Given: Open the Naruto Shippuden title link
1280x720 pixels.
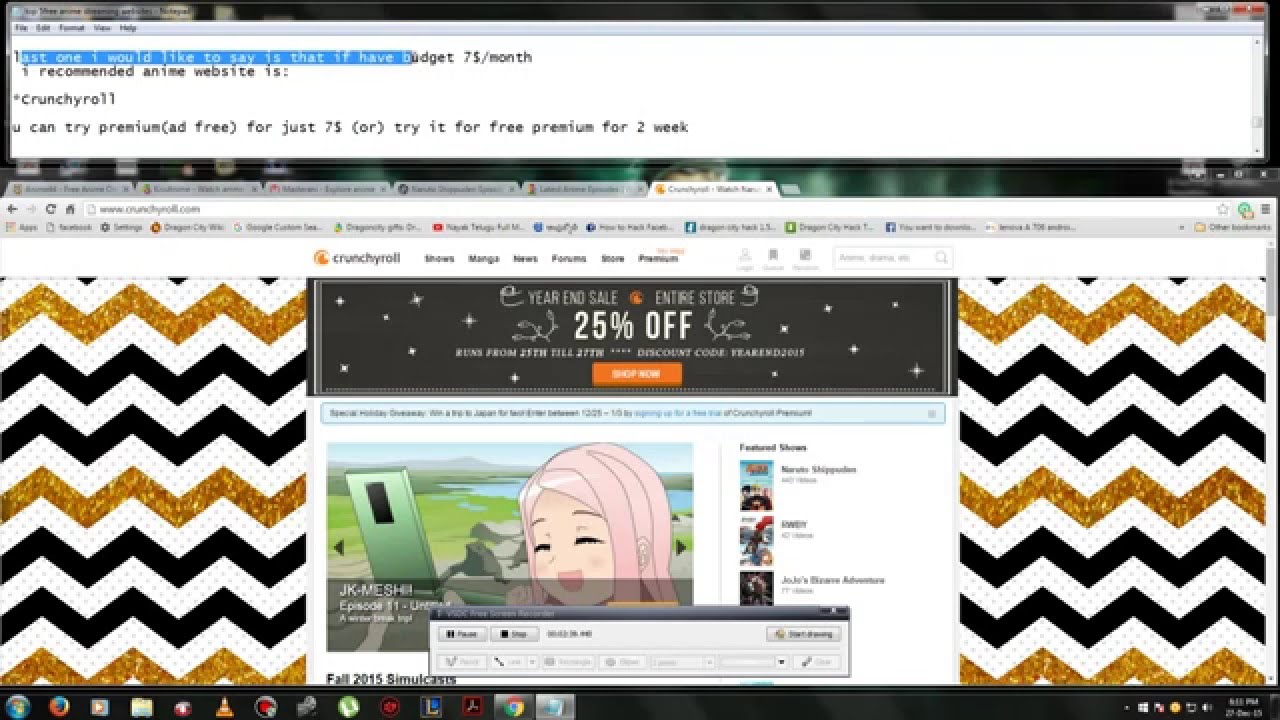Looking at the screenshot, I should [818, 469].
